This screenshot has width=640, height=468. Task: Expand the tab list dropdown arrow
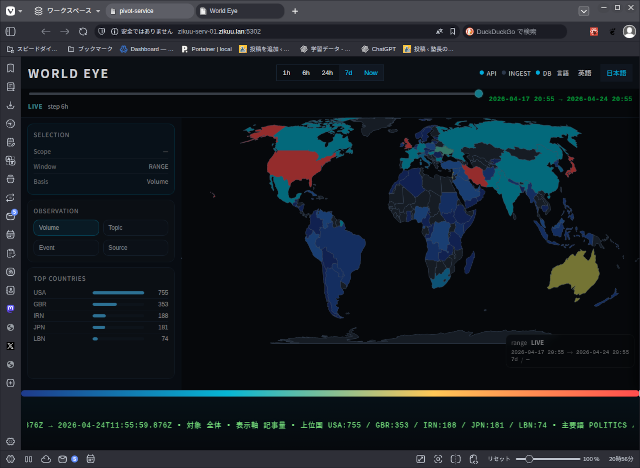coord(583,10)
